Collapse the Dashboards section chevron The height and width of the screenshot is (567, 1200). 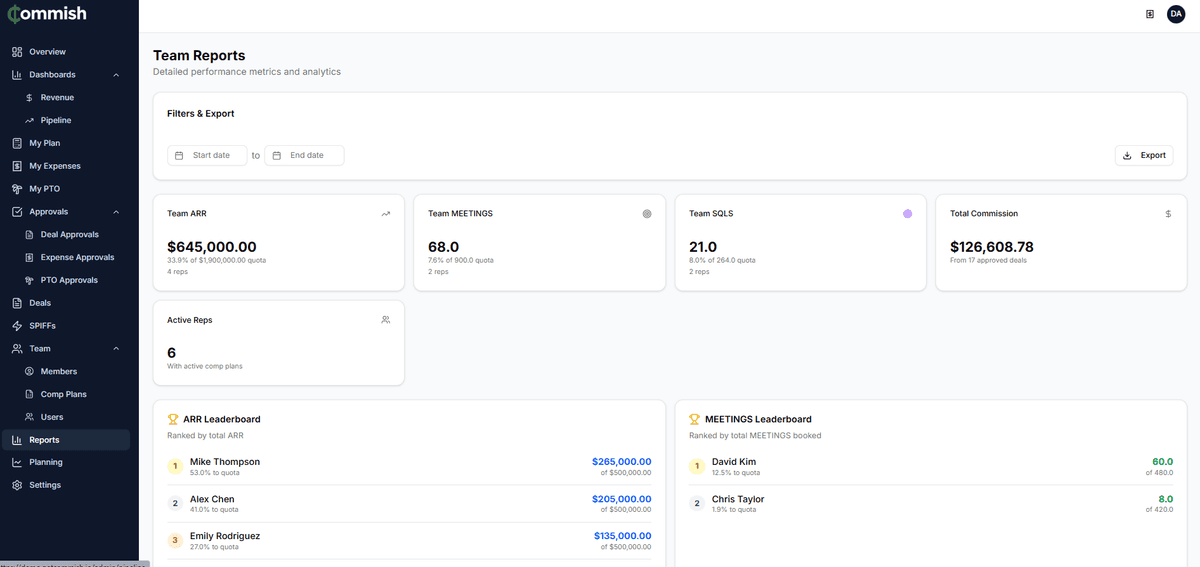tap(116, 75)
